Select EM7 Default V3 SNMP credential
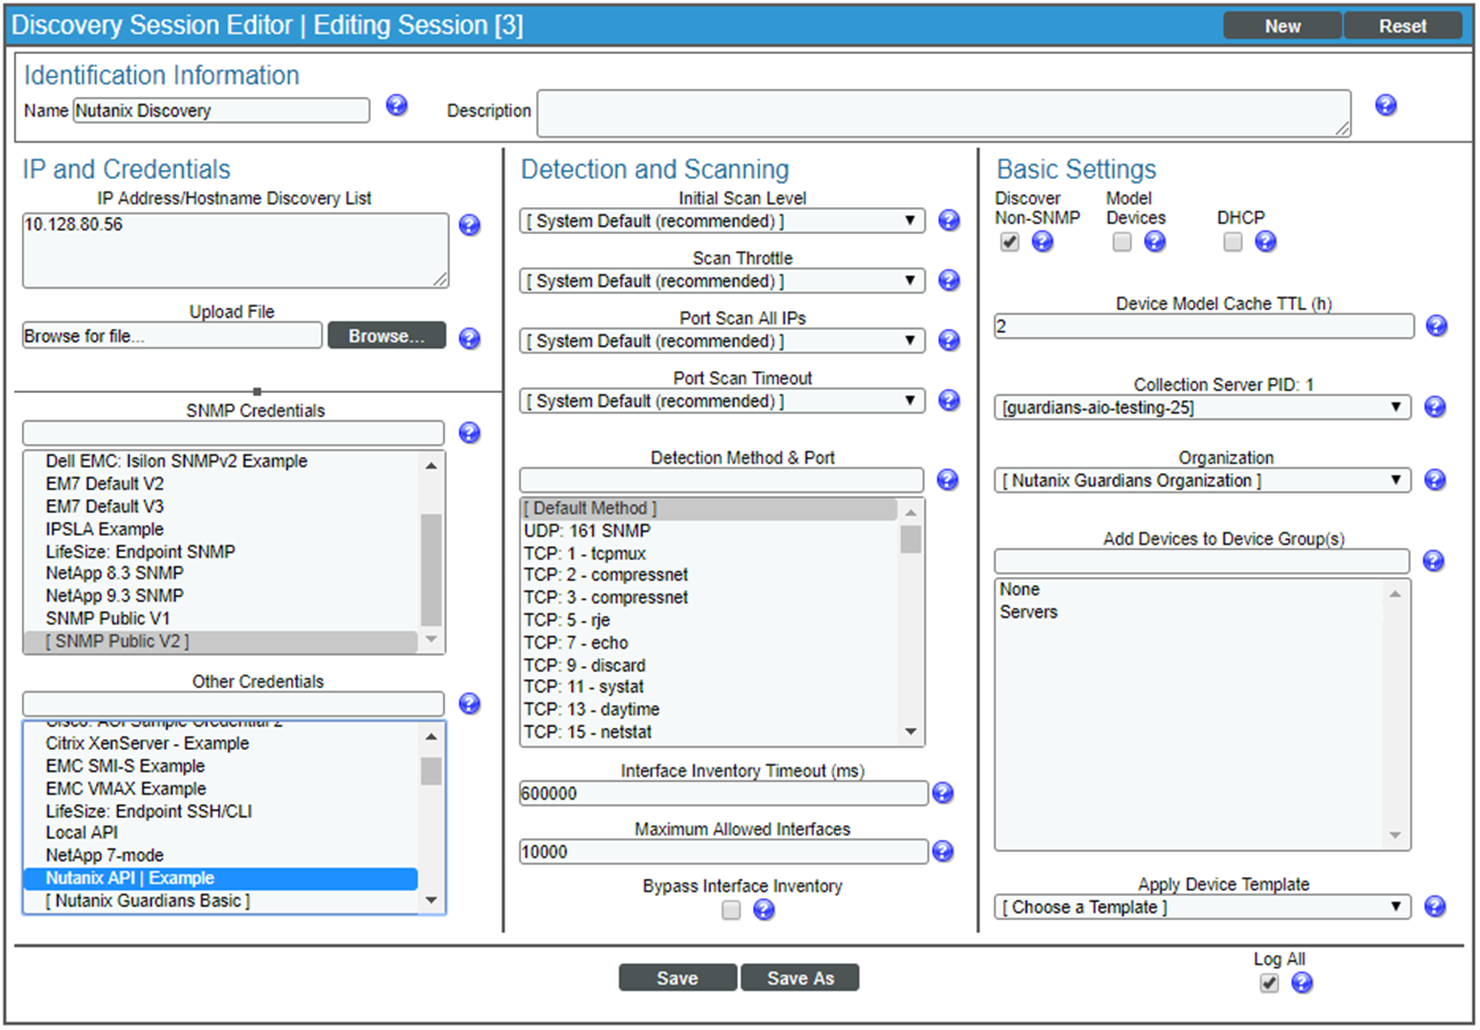Viewport: 1480px width, 1030px height. point(220,506)
